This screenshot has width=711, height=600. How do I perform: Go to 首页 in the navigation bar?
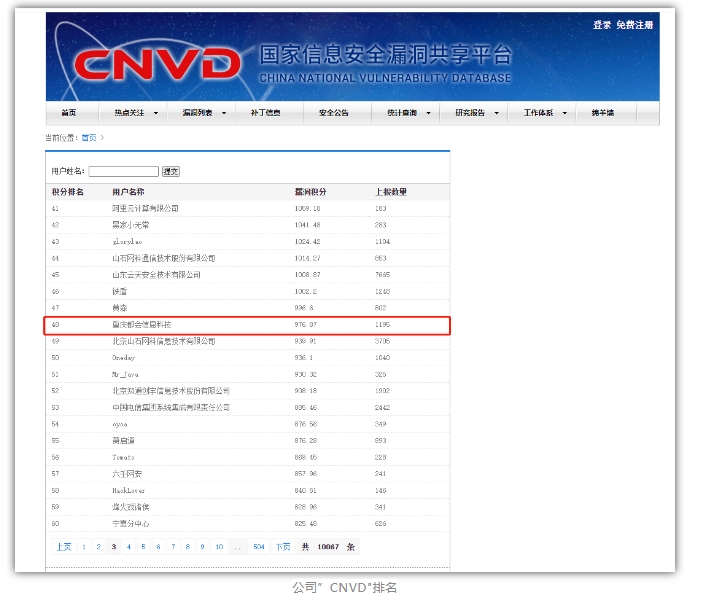tap(68, 113)
